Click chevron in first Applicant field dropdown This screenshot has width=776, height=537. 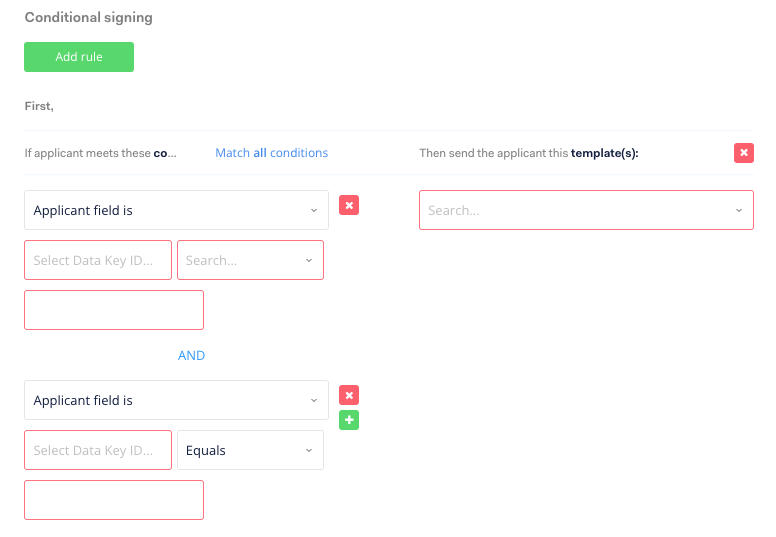point(314,210)
